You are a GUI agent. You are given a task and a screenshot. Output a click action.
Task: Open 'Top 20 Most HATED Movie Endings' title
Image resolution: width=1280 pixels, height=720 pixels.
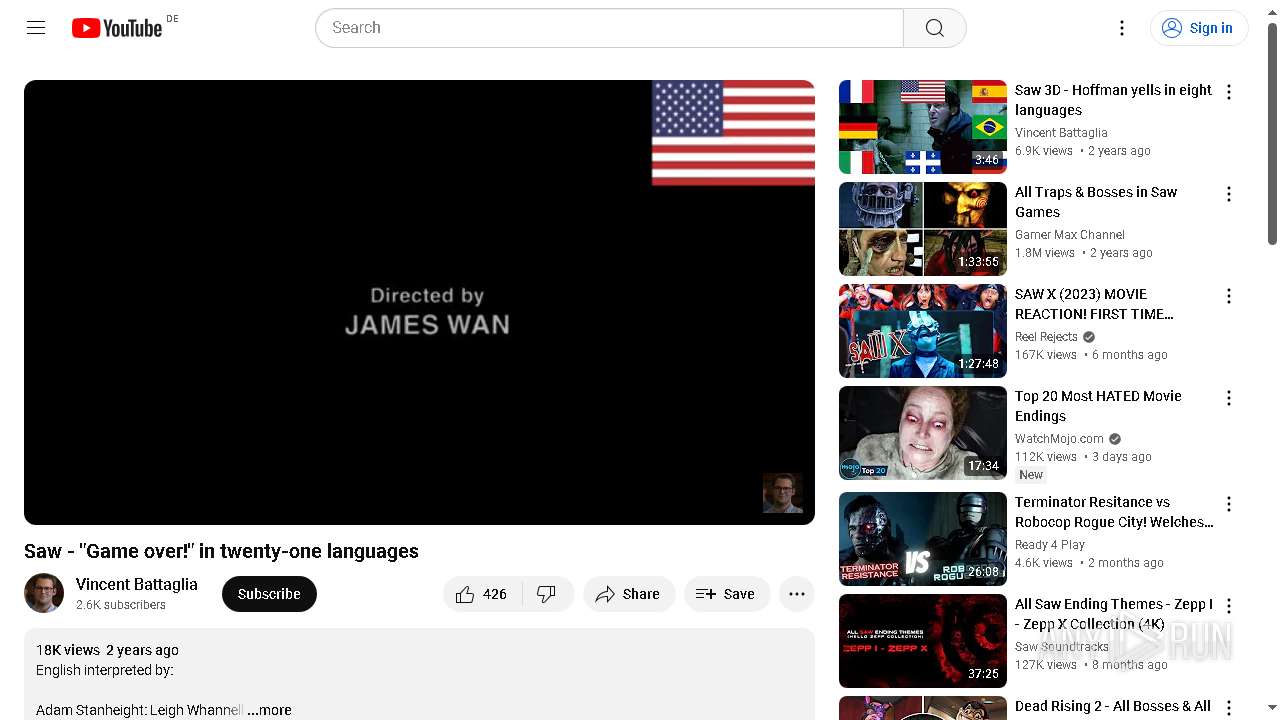[x=1098, y=406]
